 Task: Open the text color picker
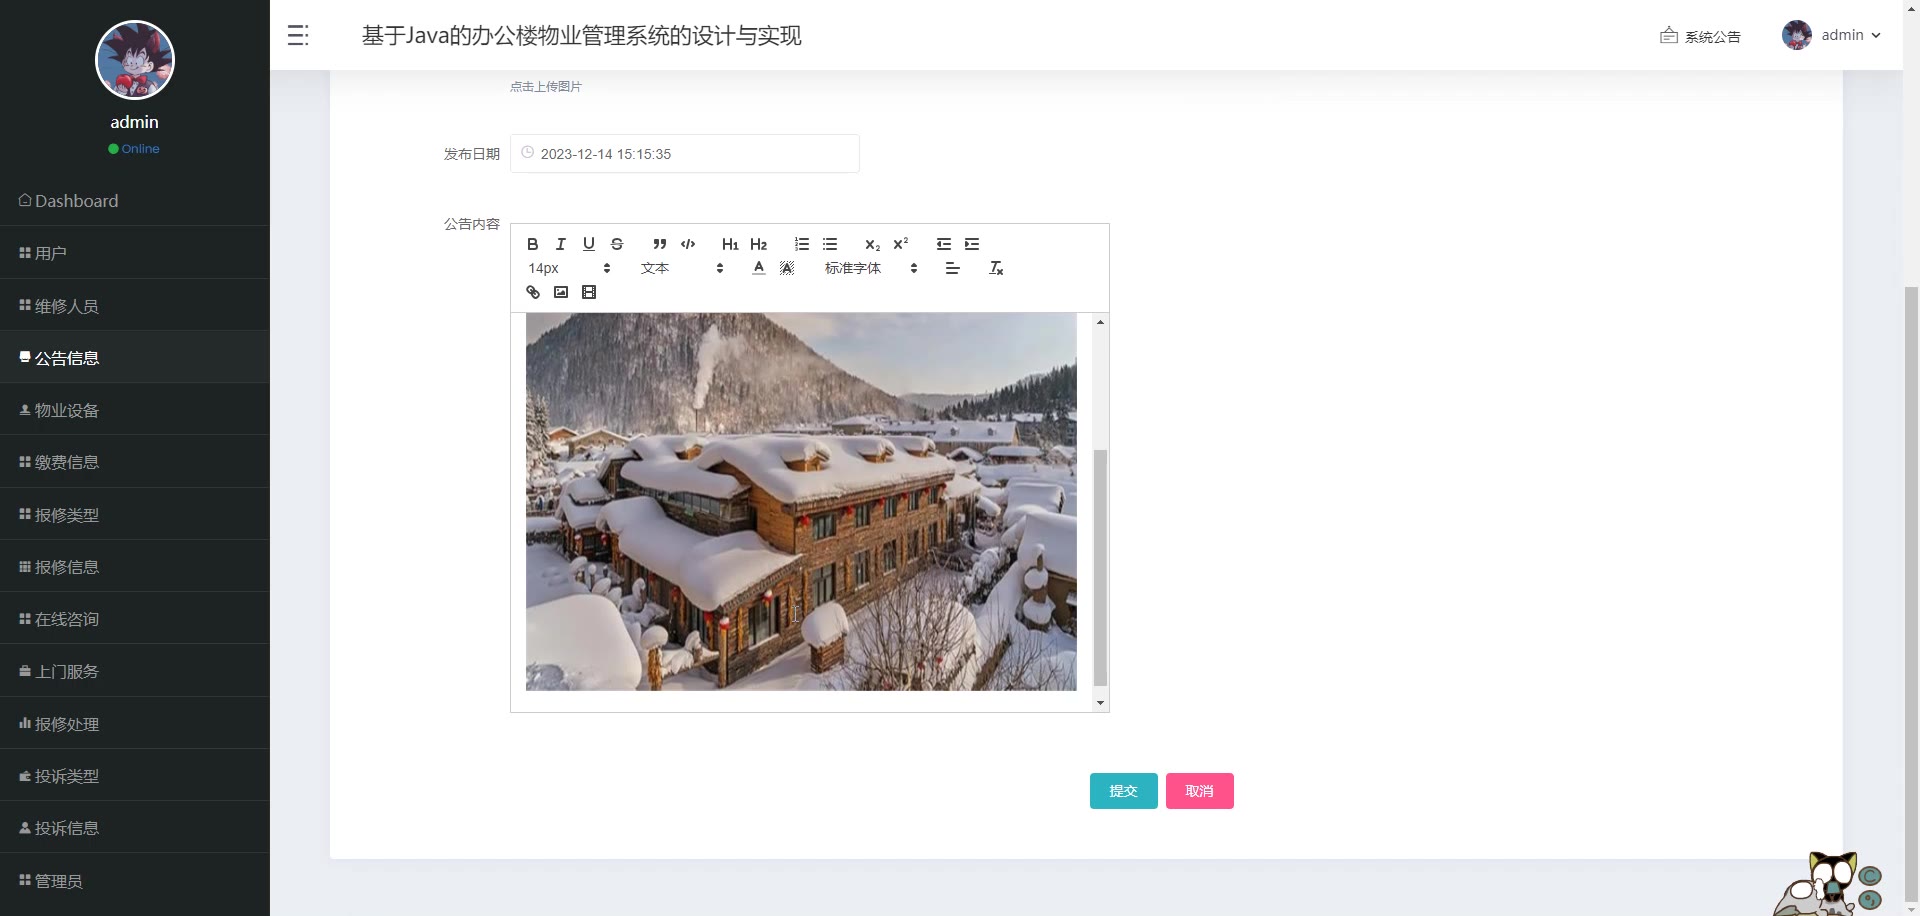(x=759, y=268)
